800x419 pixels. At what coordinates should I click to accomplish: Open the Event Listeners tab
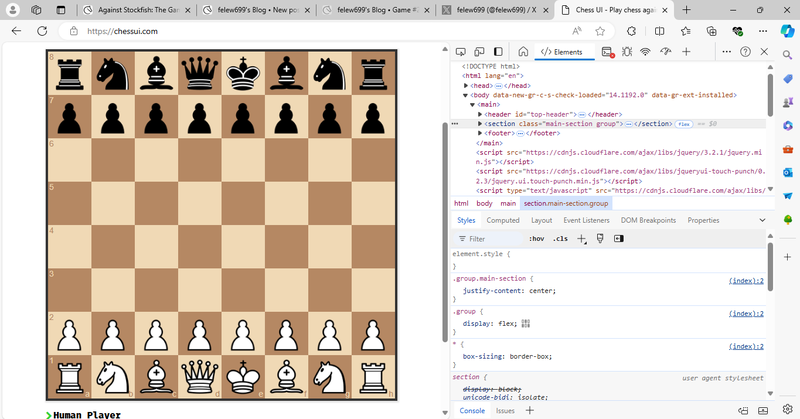click(x=586, y=220)
